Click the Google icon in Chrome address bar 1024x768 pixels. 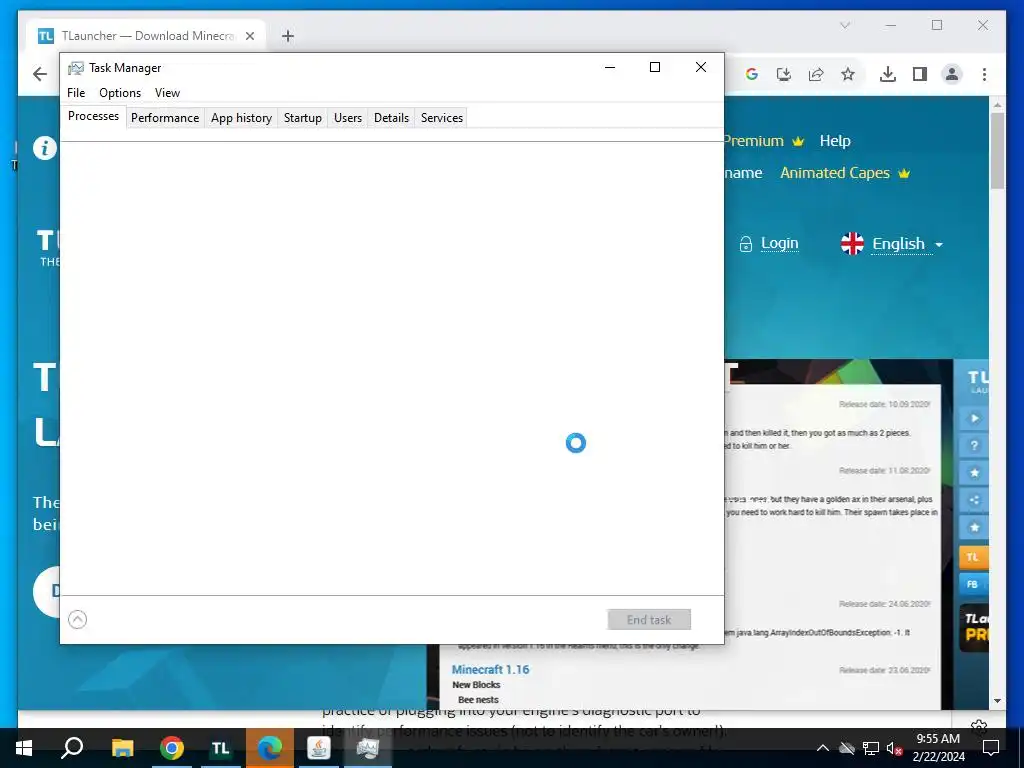pos(752,74)
